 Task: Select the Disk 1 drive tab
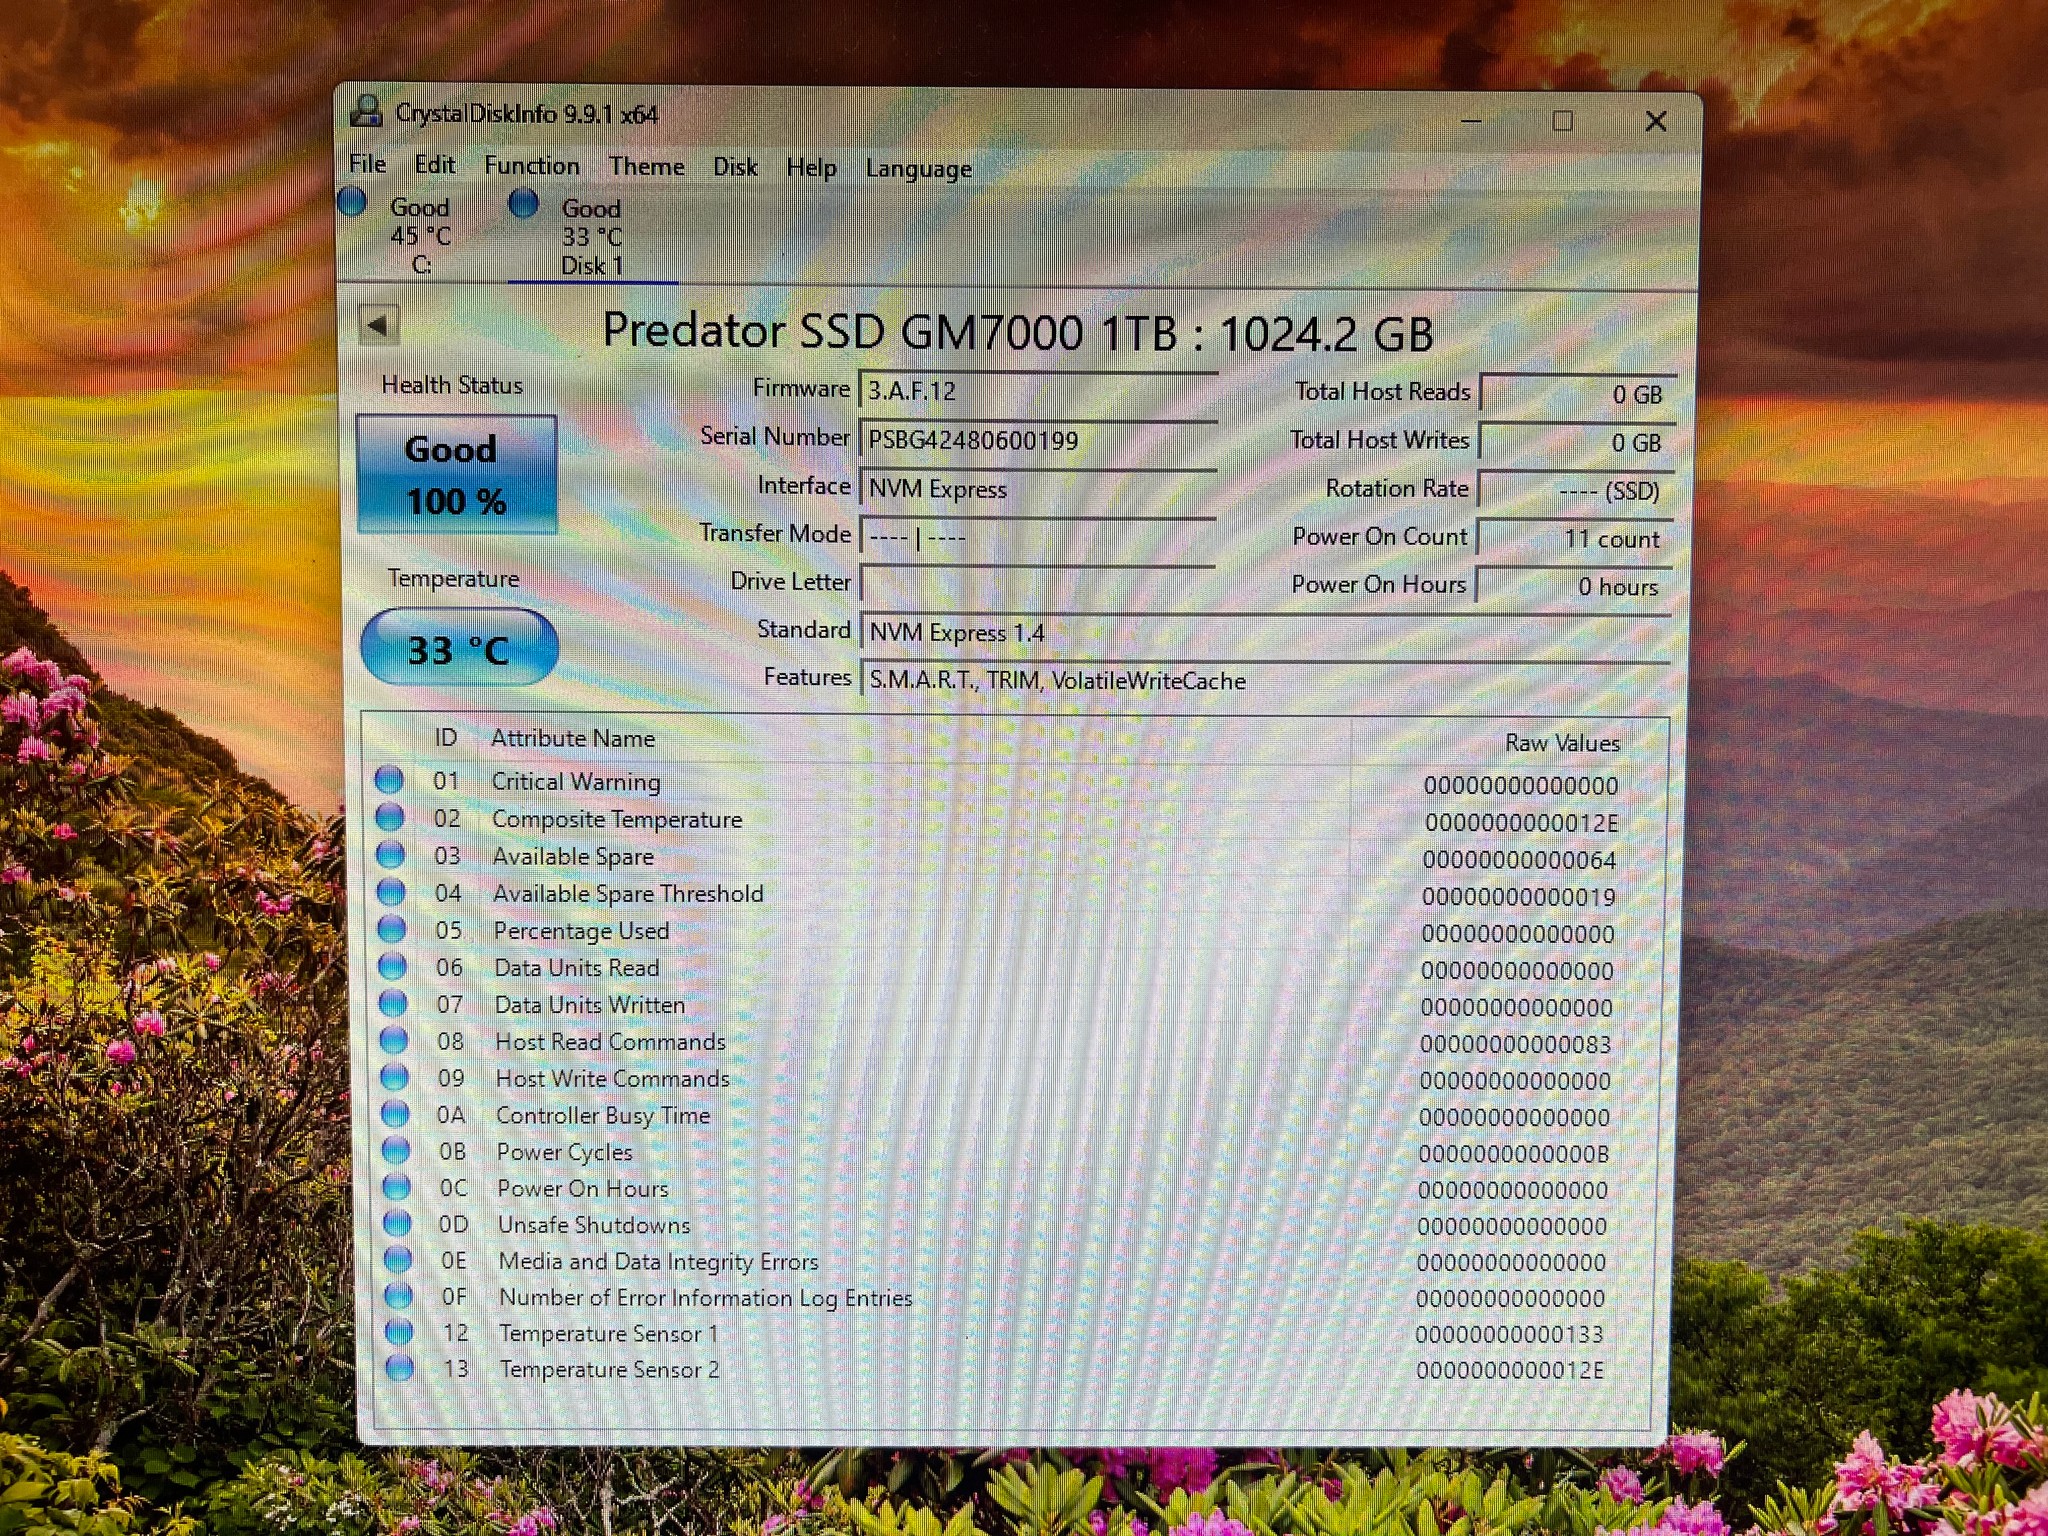pyautogui.click(x=592, y=237)
